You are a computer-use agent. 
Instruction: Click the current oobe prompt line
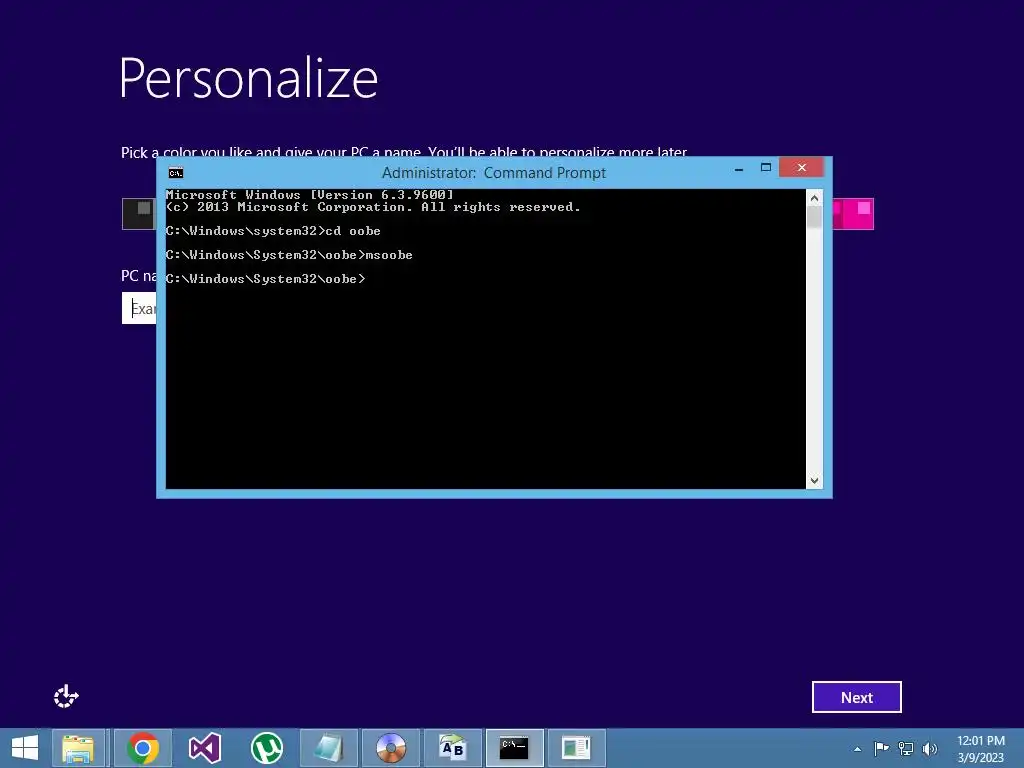tap(265, 279)
